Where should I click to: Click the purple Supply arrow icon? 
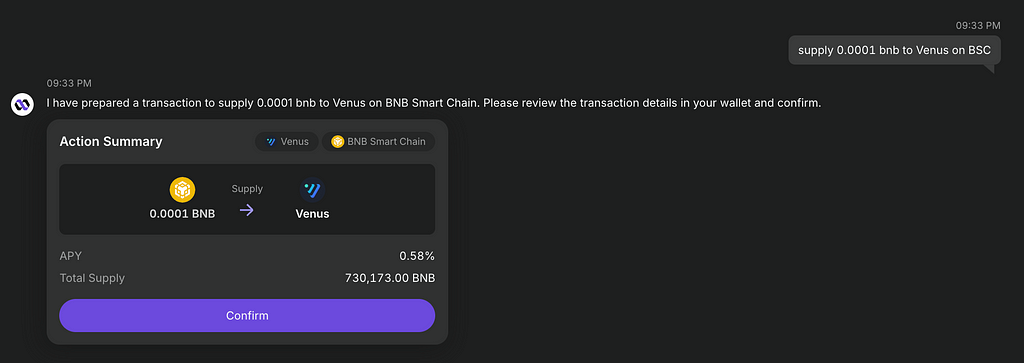(x=246, y=210)
